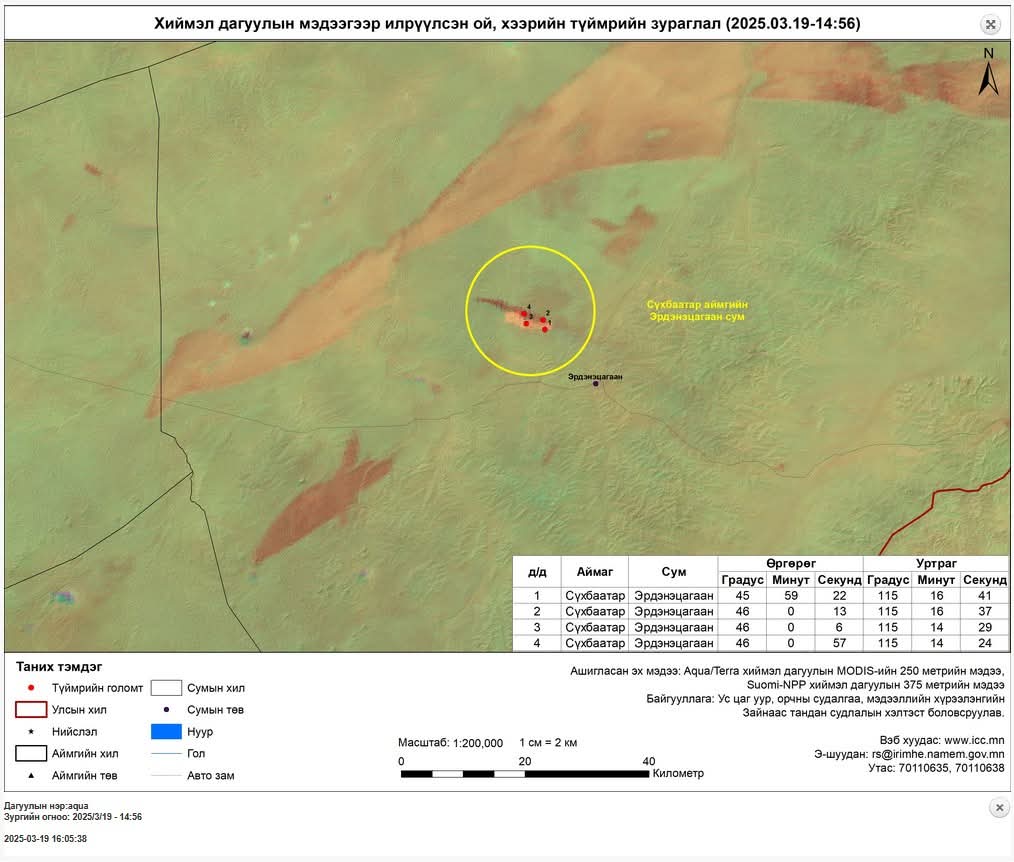Click fire hotspot marker number 1

(x=545, y=329)
